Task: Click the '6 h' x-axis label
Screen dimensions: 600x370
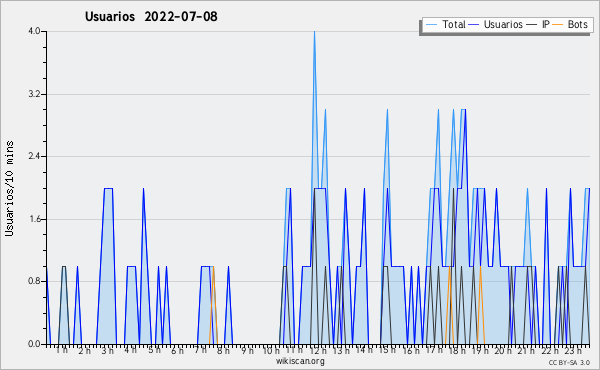Action: point(177,351)
